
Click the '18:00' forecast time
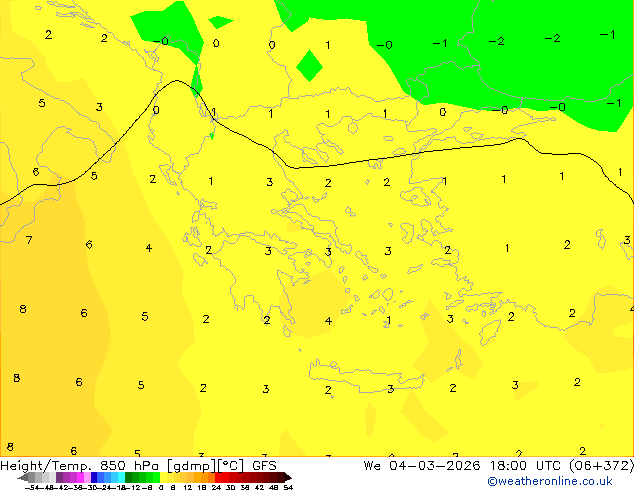tap(508, 466)
